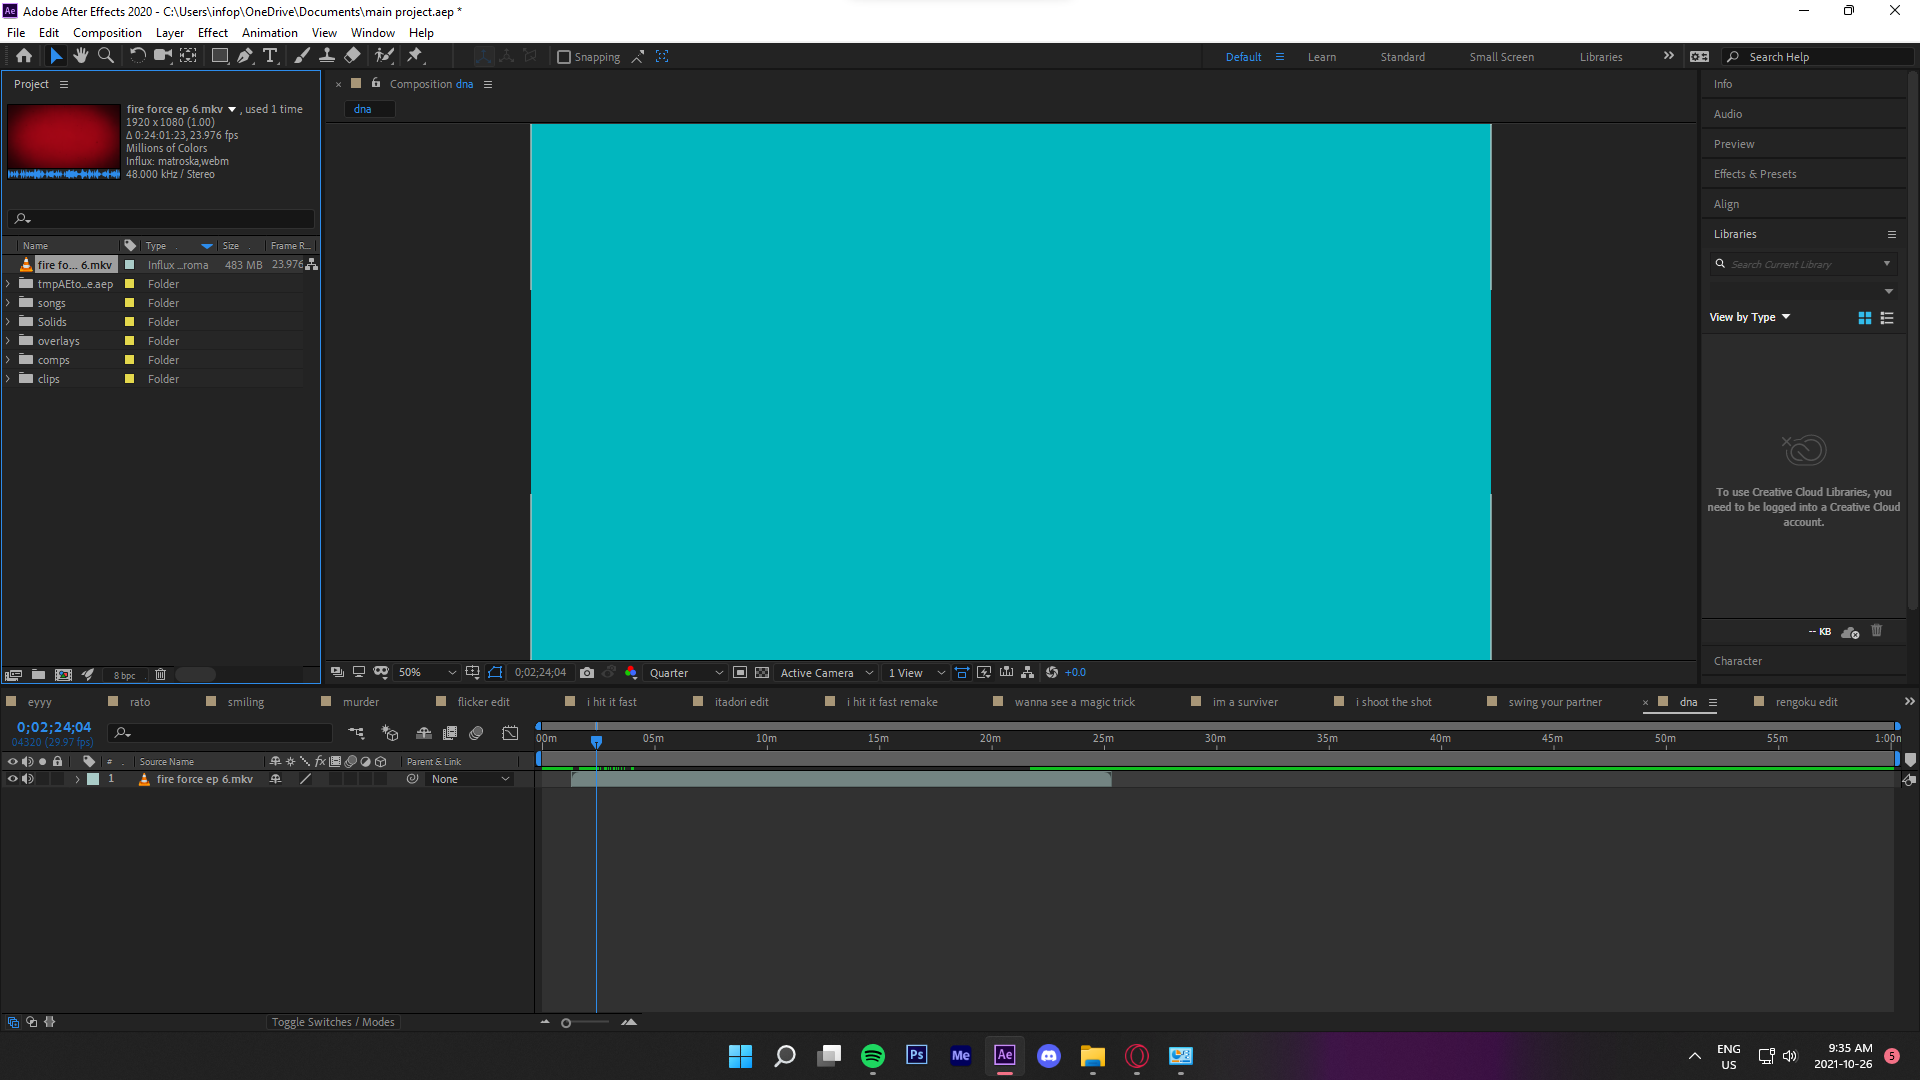Screen dimensions: 1920x1080
Task: Click the Libraries panel header
Action: tap(1737, 233)
